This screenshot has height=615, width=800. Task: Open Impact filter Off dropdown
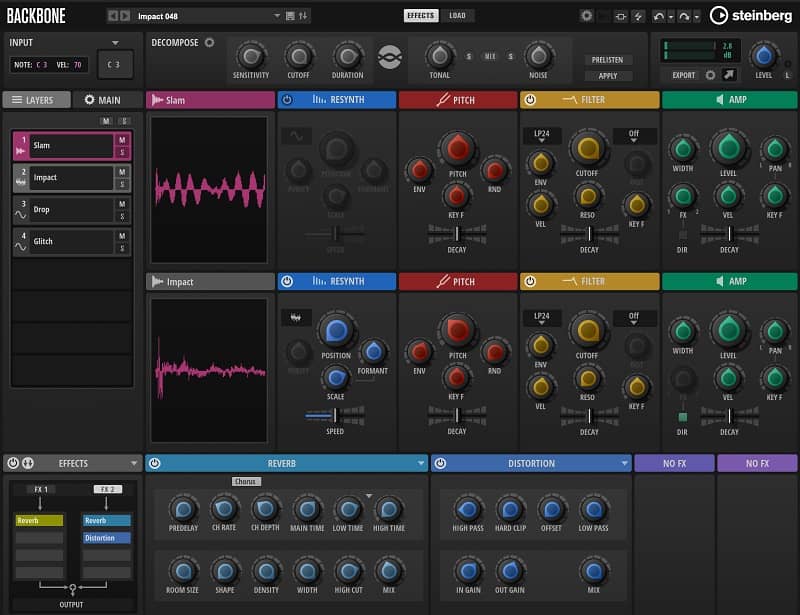pyautogui.click(x=634, y=317)
